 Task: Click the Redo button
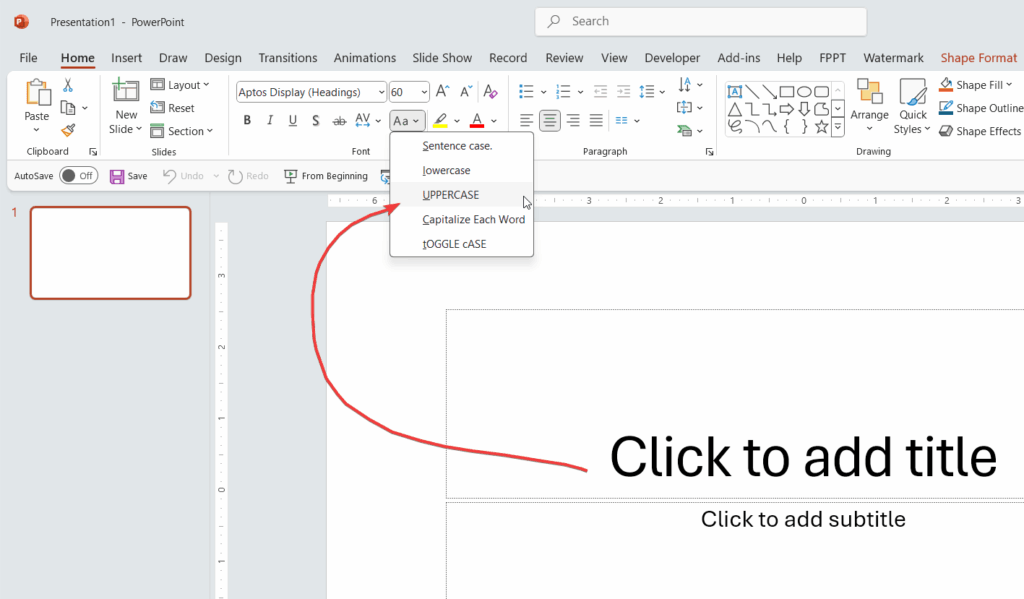click(248, 176)
